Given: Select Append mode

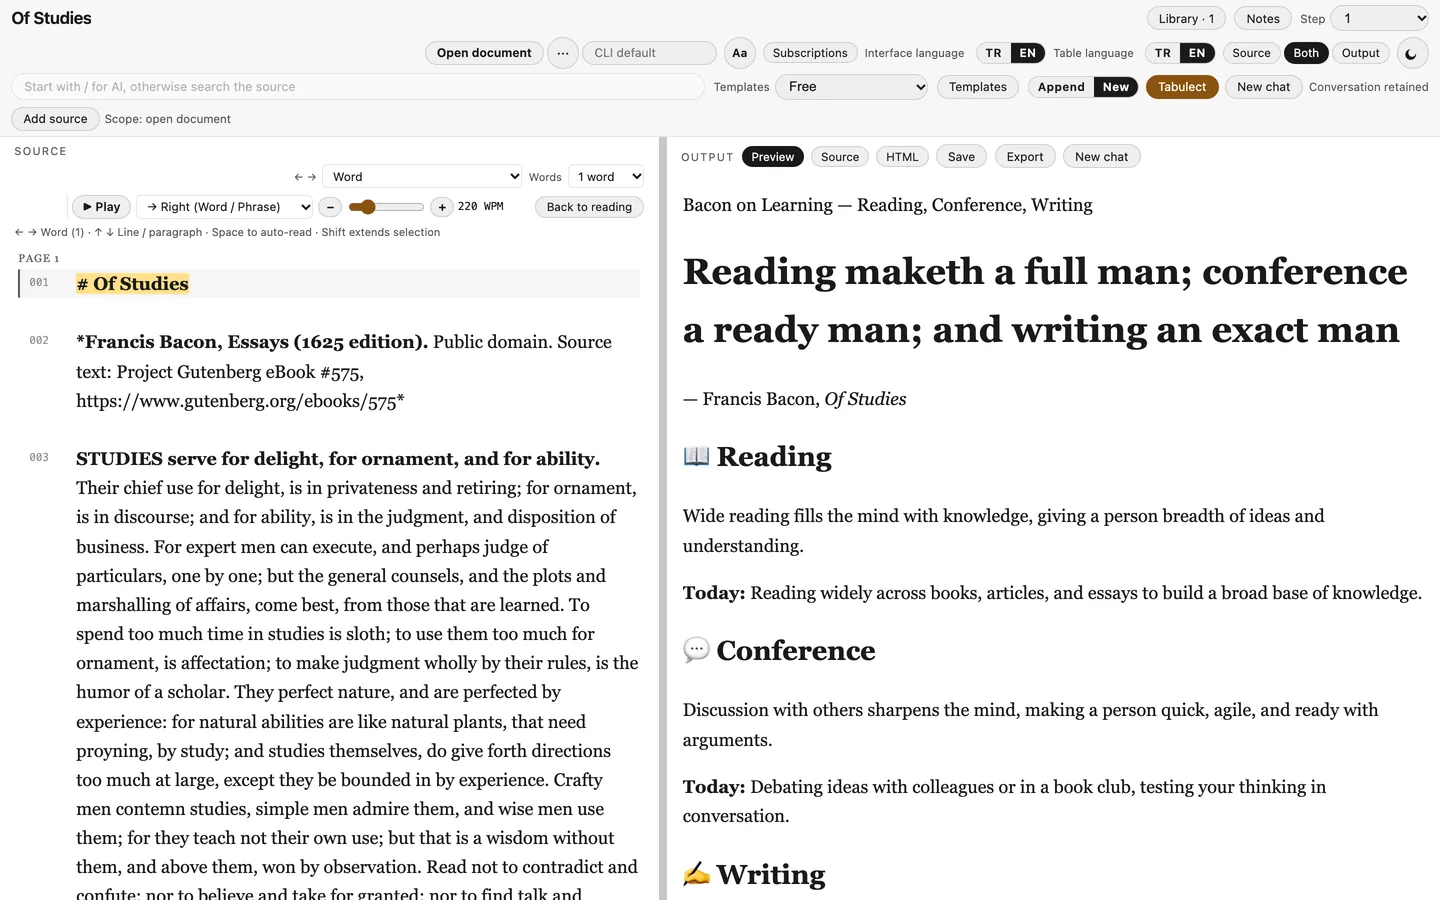Looking at the screenshot, I should click(1061, 87).
